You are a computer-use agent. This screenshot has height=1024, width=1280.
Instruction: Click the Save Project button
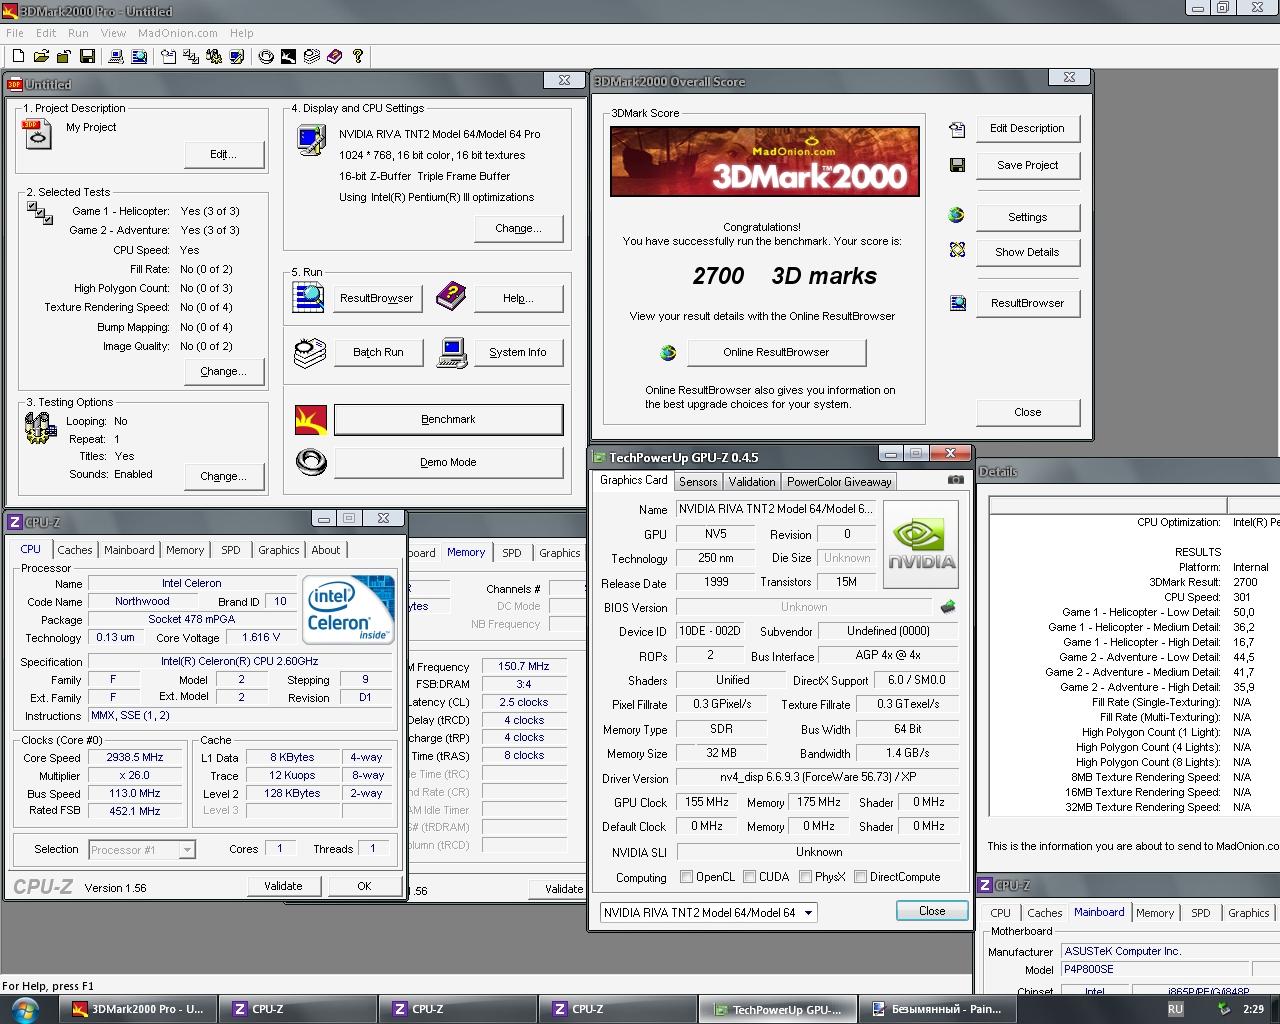(x=1027, y=165)
